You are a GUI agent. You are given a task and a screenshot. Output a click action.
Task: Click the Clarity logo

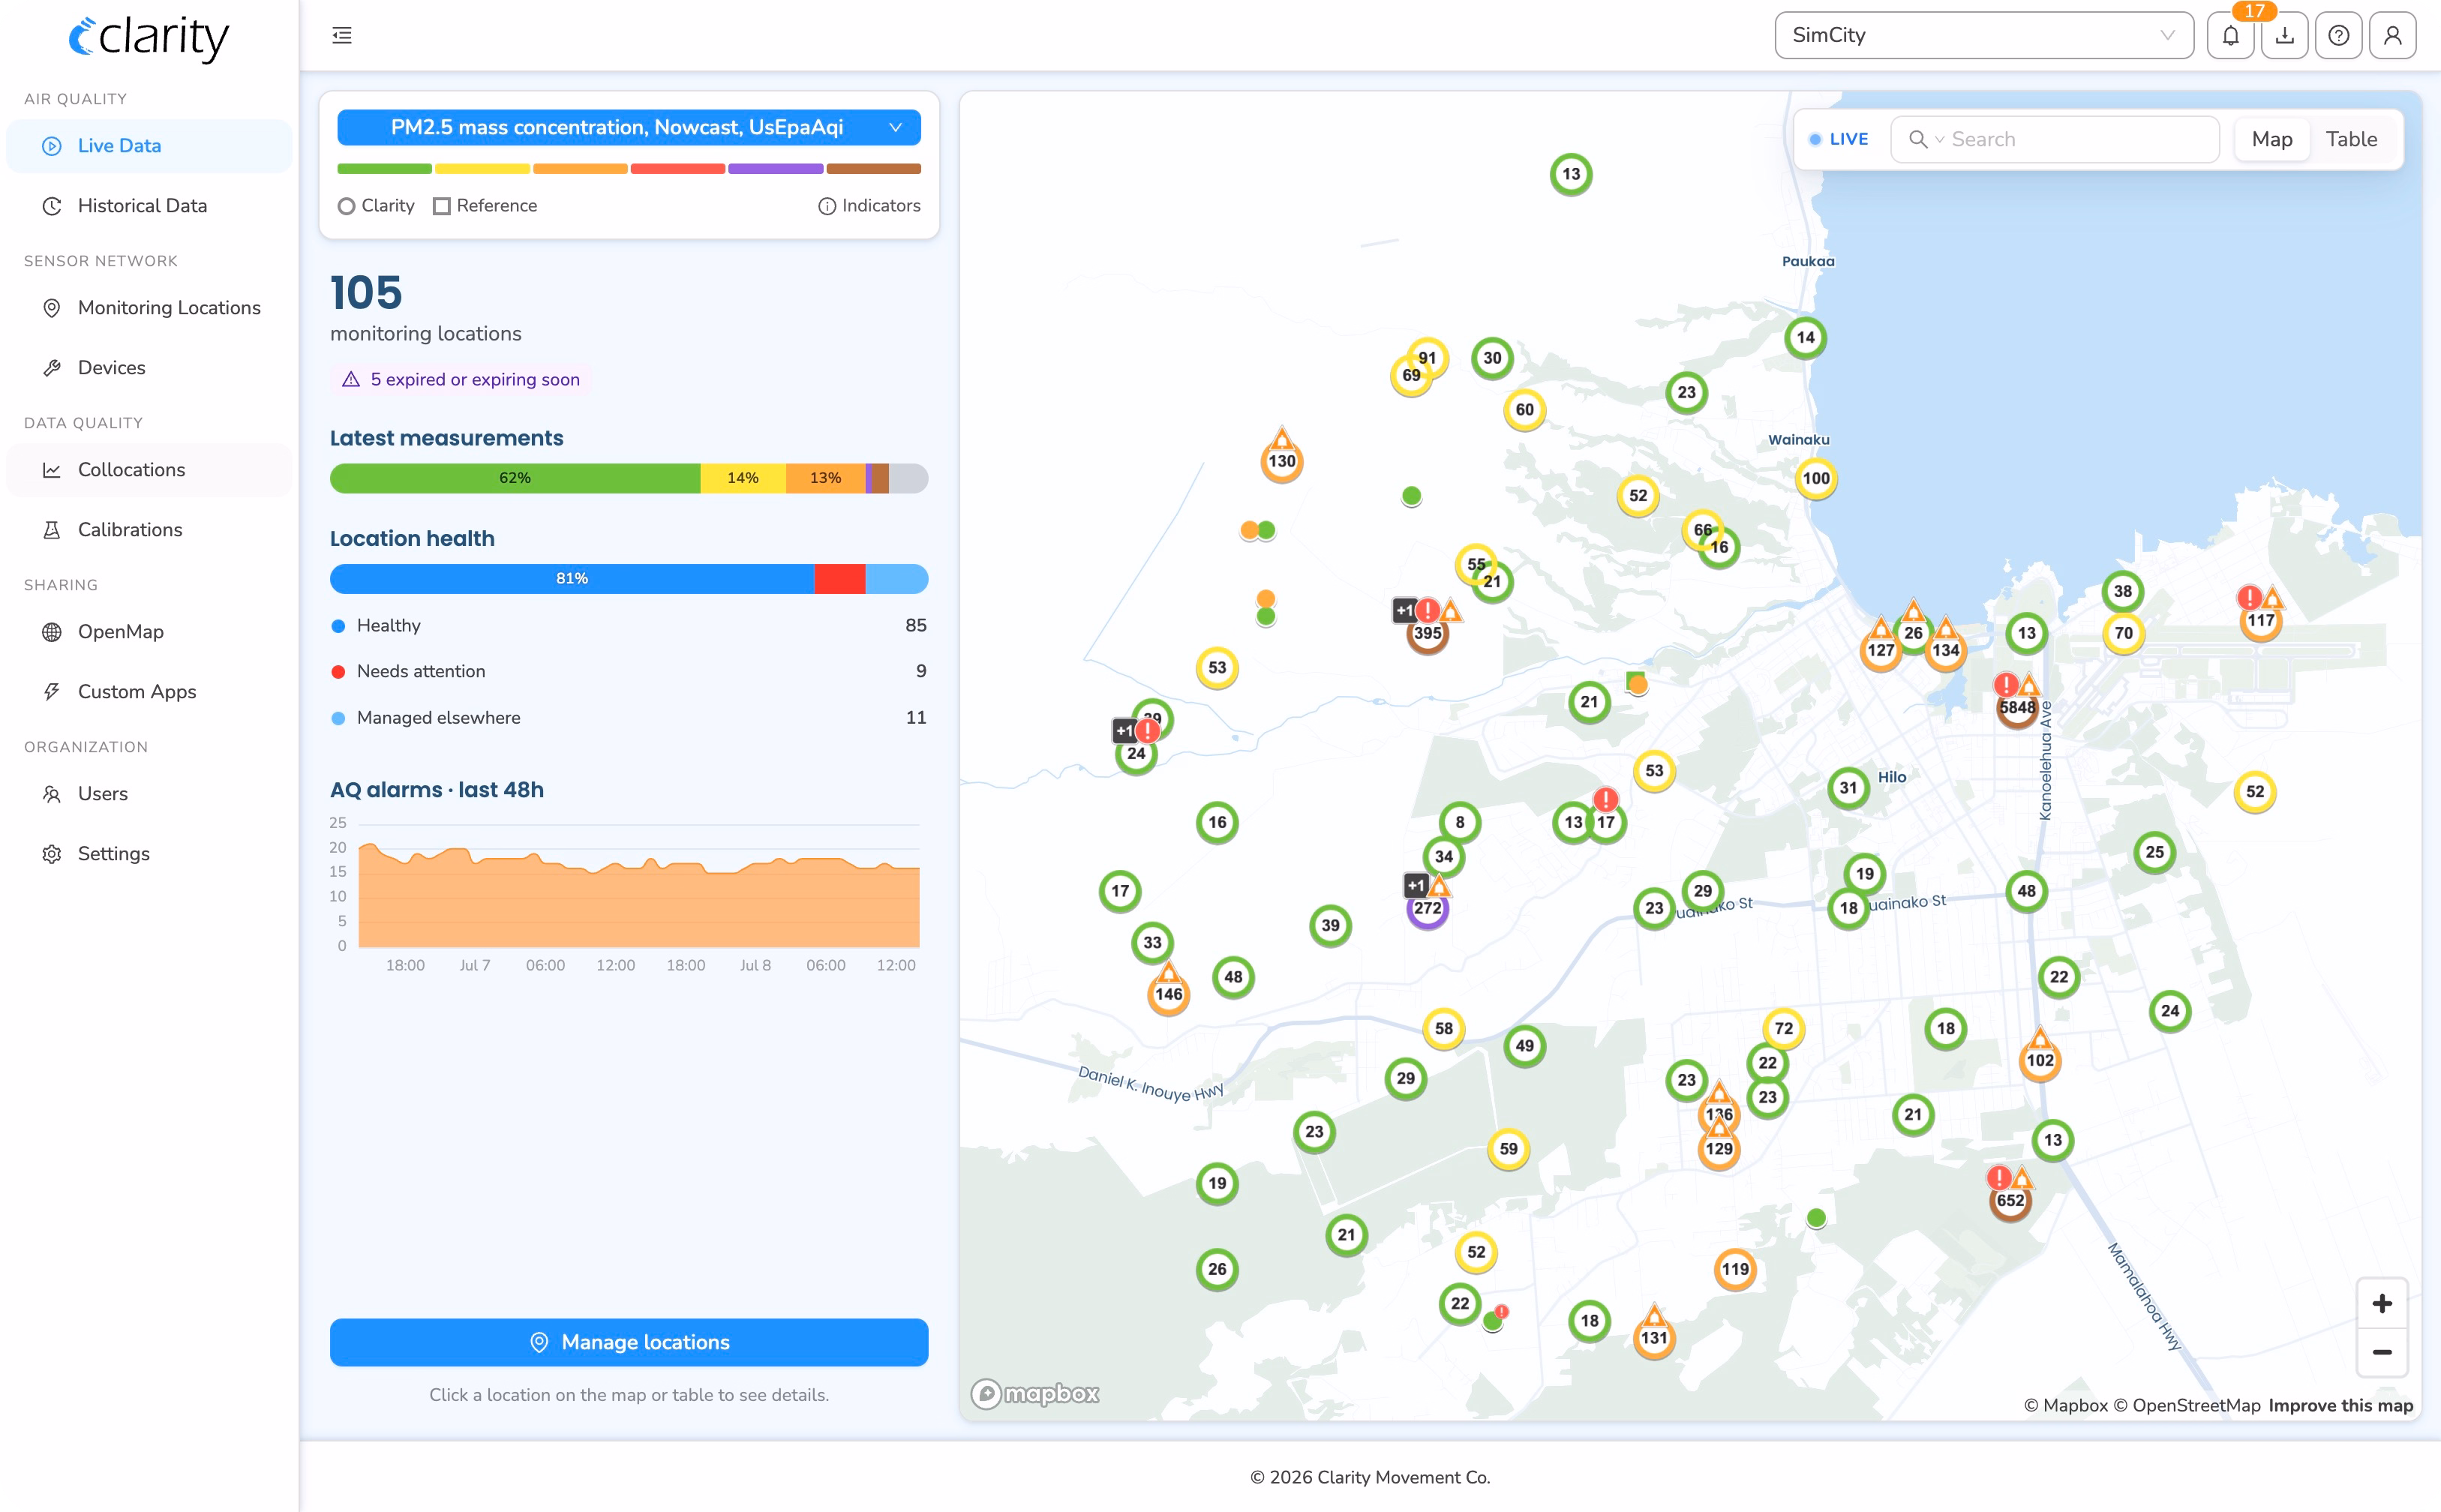click(x=149, y=38)
